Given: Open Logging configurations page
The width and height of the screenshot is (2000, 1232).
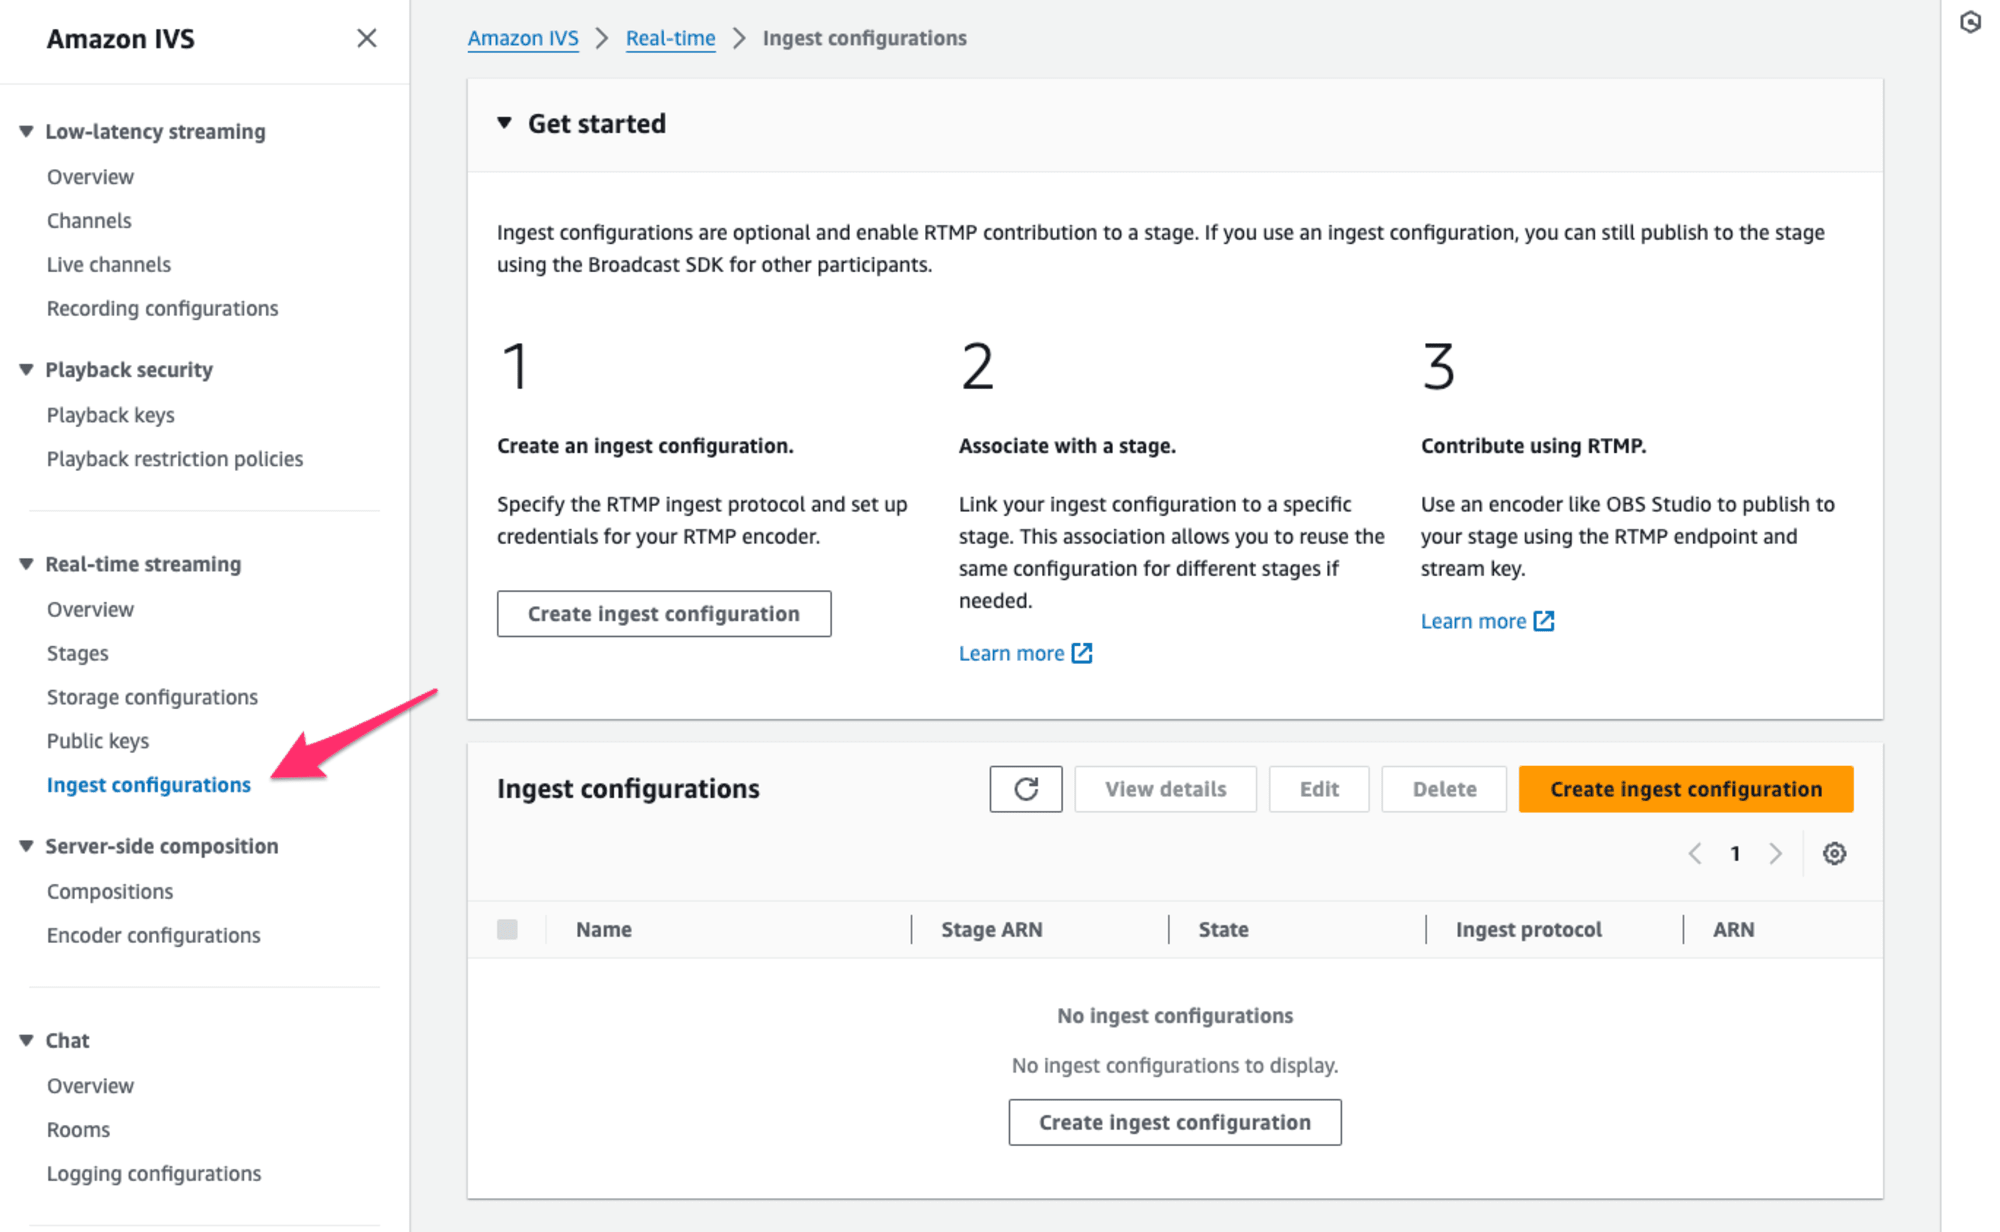Looking at the screenshot, I should [x=153, y=1173].
